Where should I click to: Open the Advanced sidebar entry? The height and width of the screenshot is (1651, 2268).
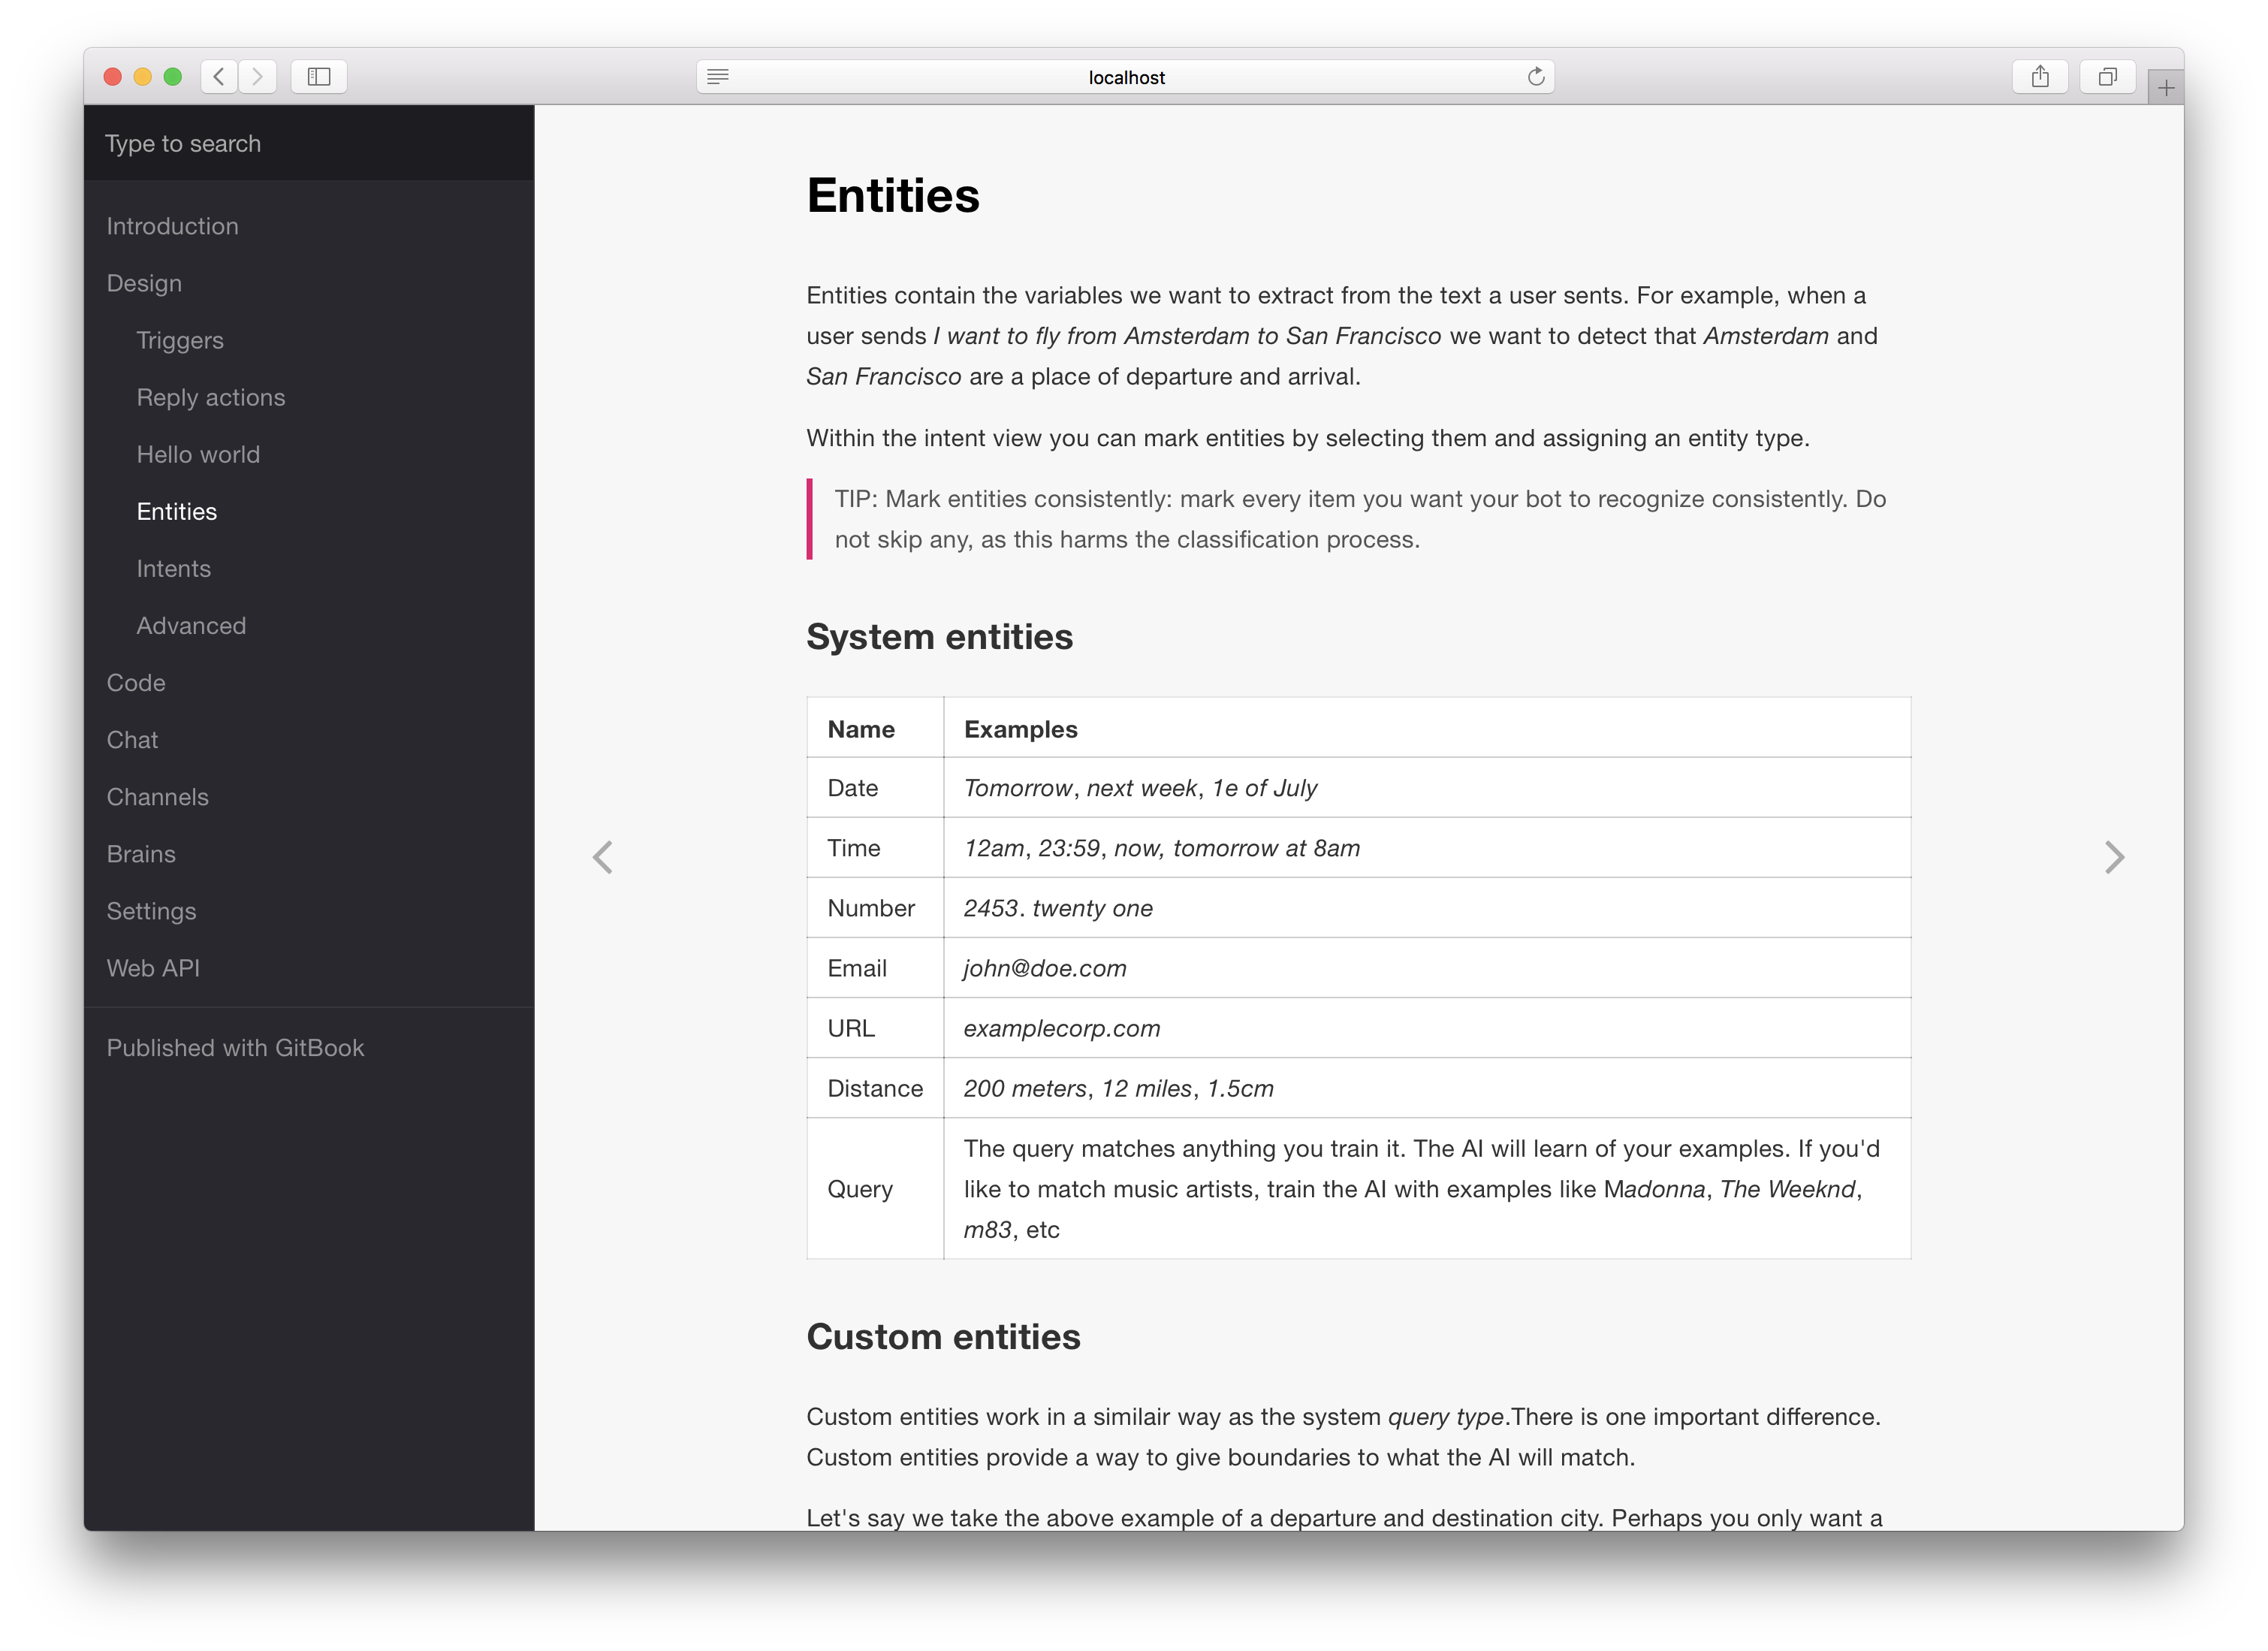point(191,625)
